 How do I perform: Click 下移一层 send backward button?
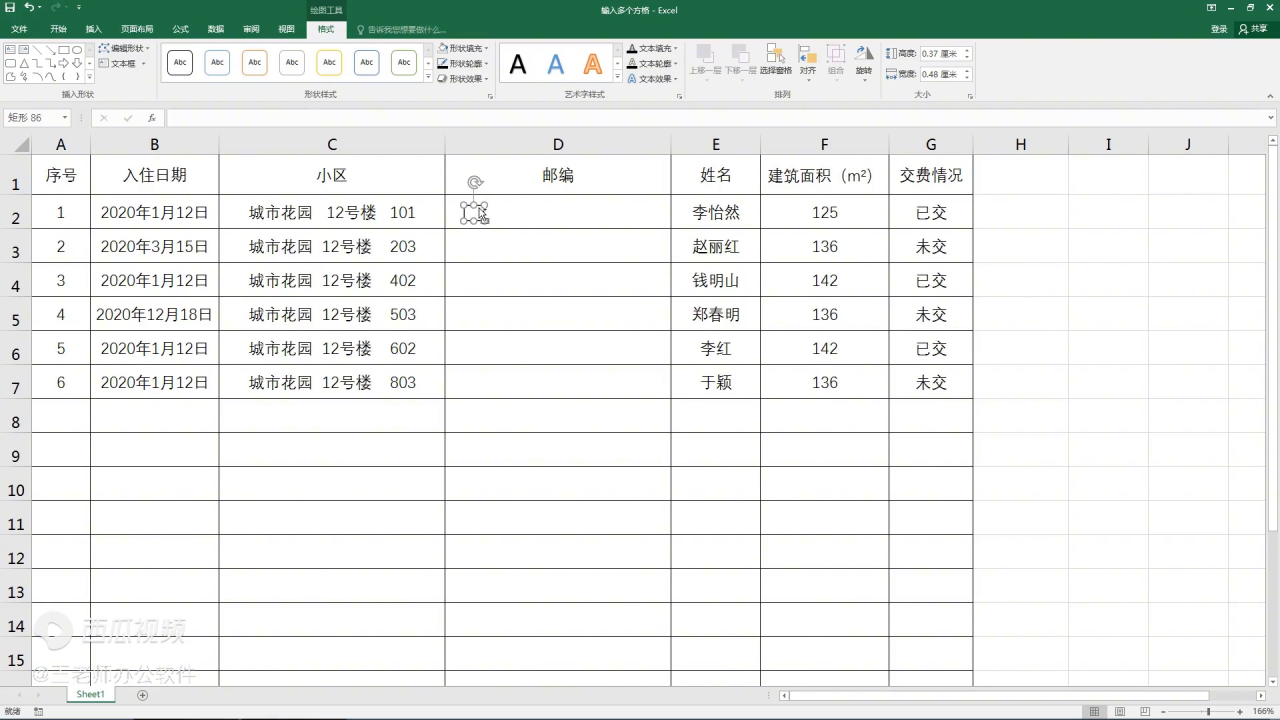tap(741, 62)
